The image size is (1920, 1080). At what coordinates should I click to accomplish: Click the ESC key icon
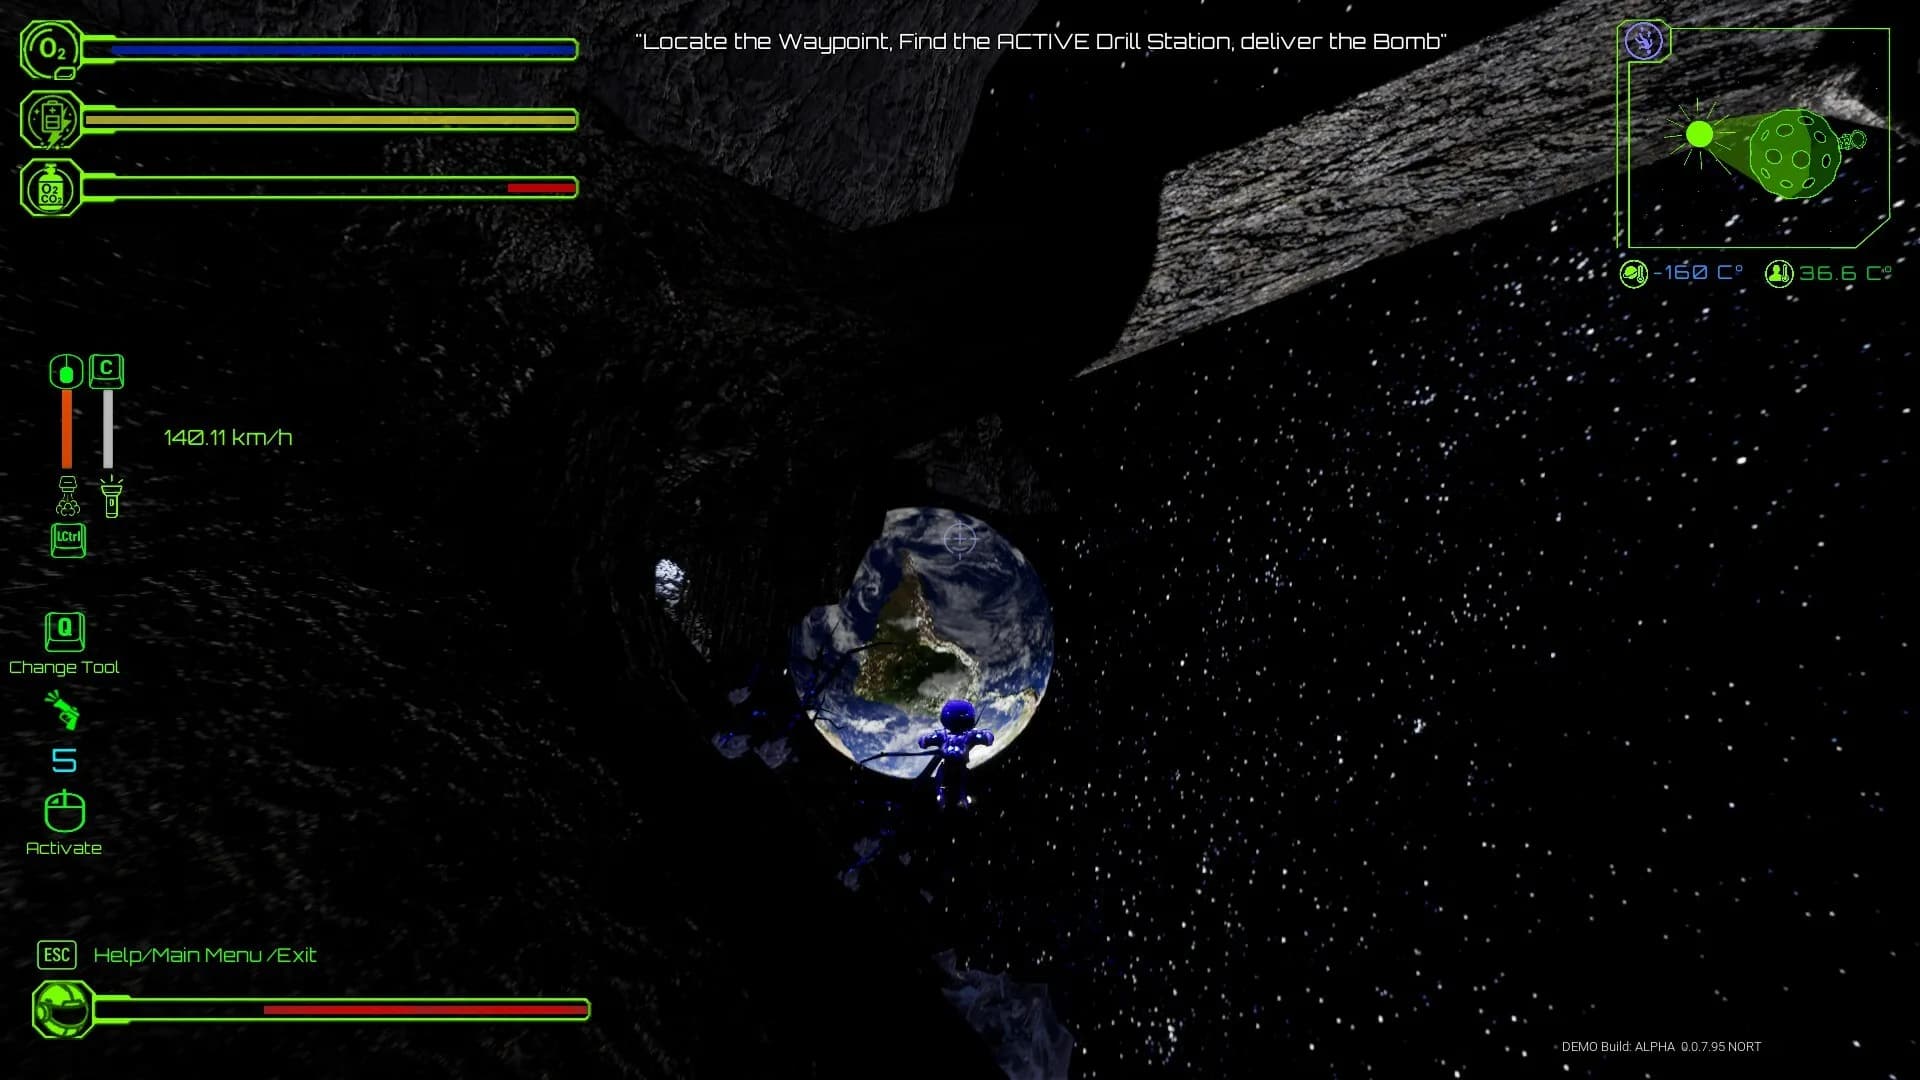[57, 955]
